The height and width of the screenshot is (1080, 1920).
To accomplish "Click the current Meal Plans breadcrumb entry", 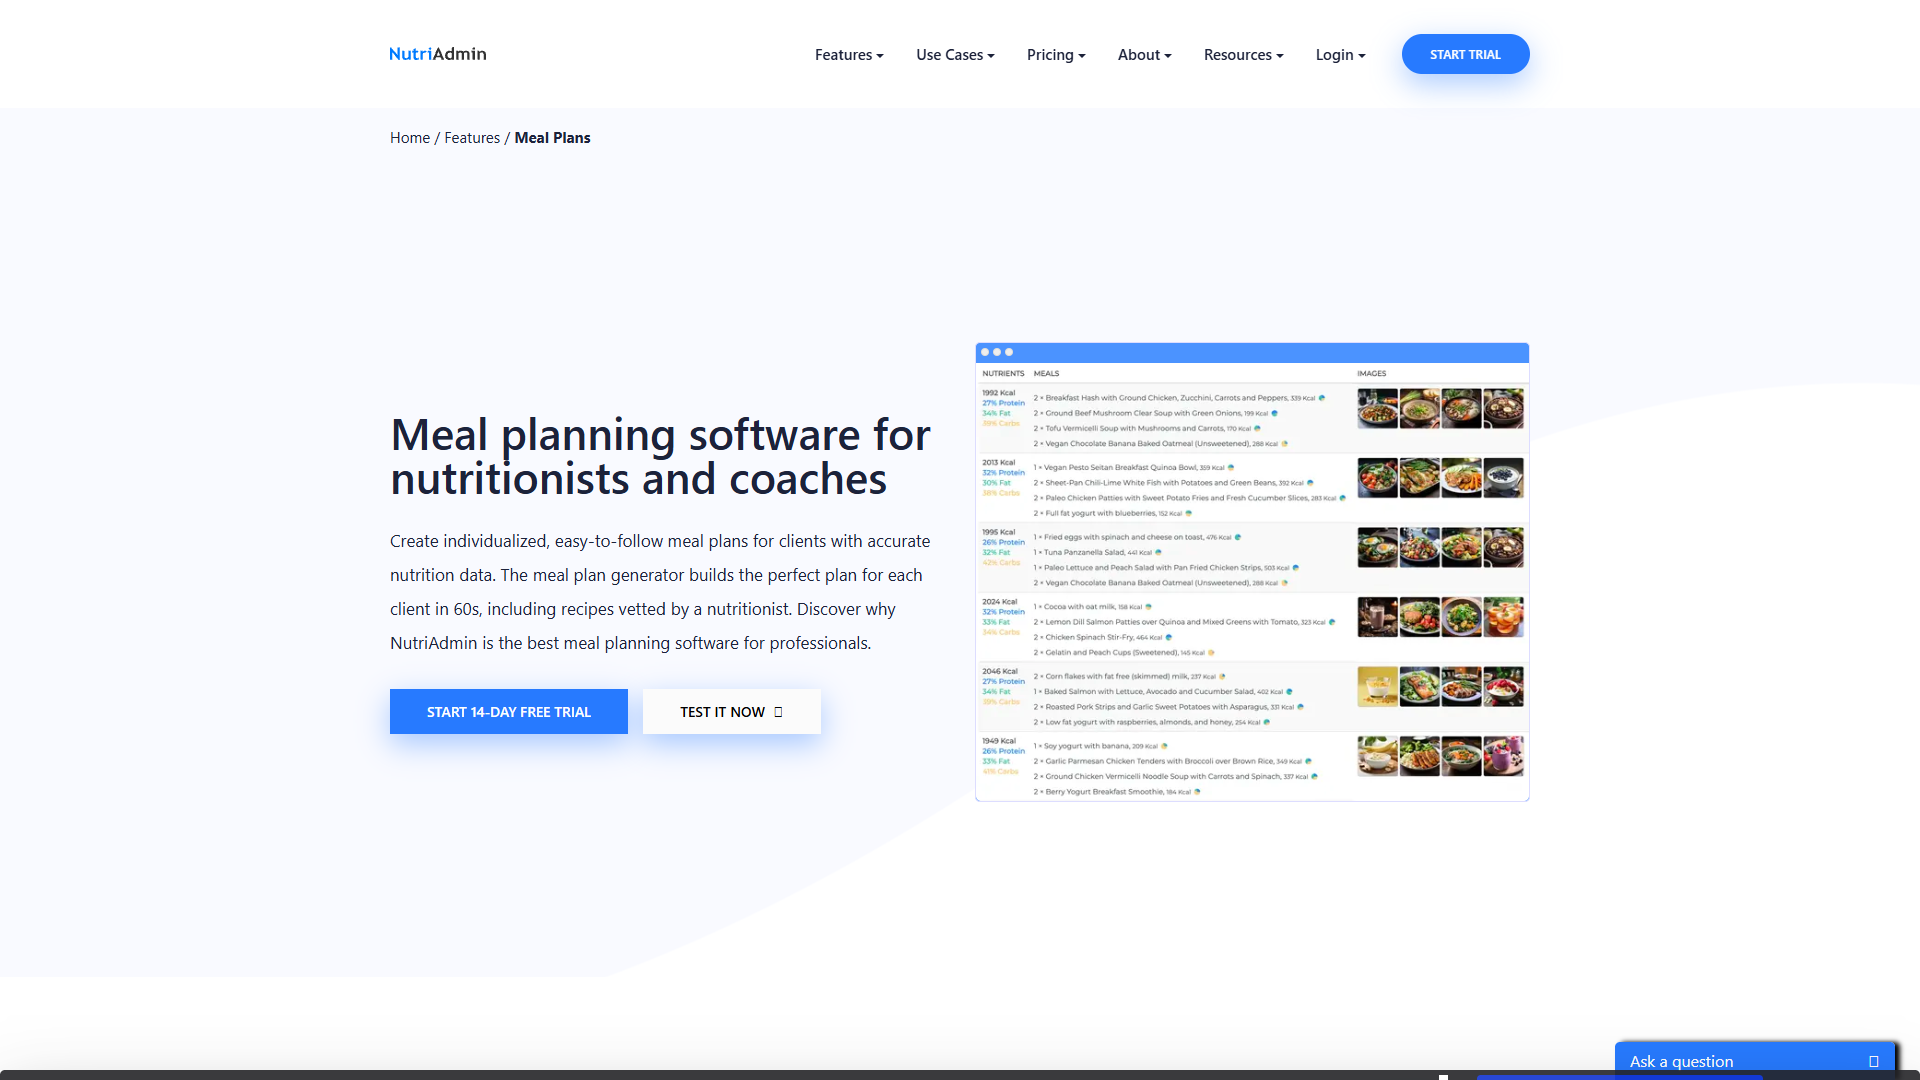I will coord(552,138).
